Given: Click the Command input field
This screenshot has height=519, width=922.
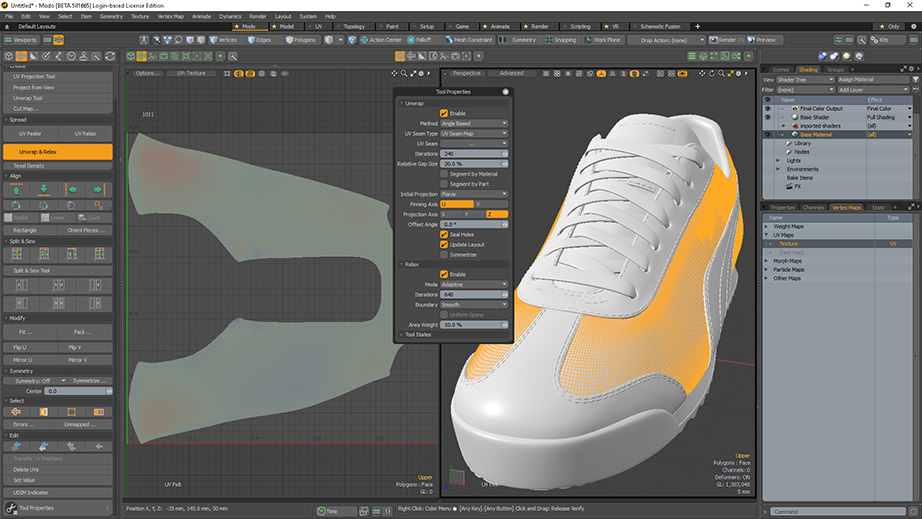Looking at the screenshot, I should 837,511.
